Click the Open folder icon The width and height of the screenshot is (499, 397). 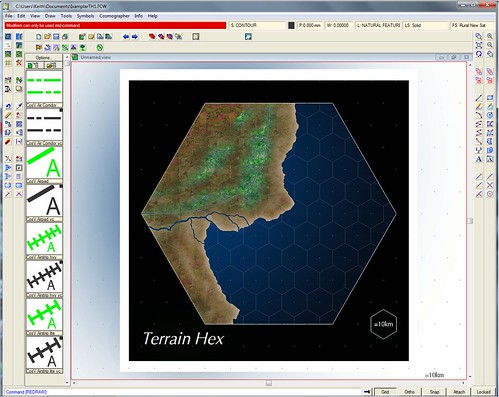(x=48, y=37)
